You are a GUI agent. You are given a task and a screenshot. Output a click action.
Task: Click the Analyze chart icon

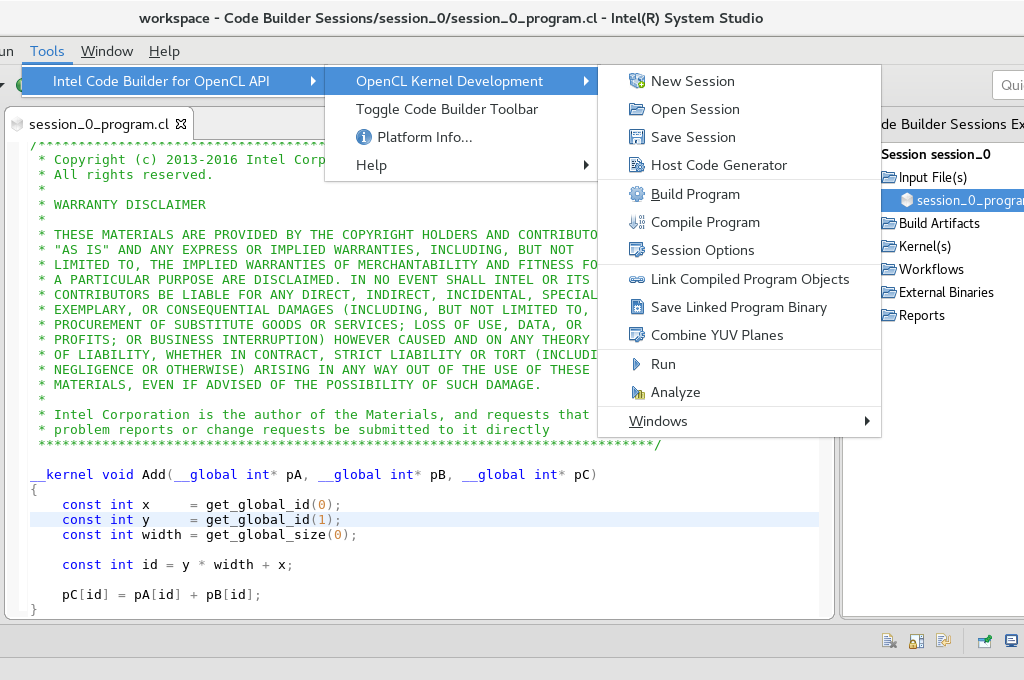[x=637, y=392]
